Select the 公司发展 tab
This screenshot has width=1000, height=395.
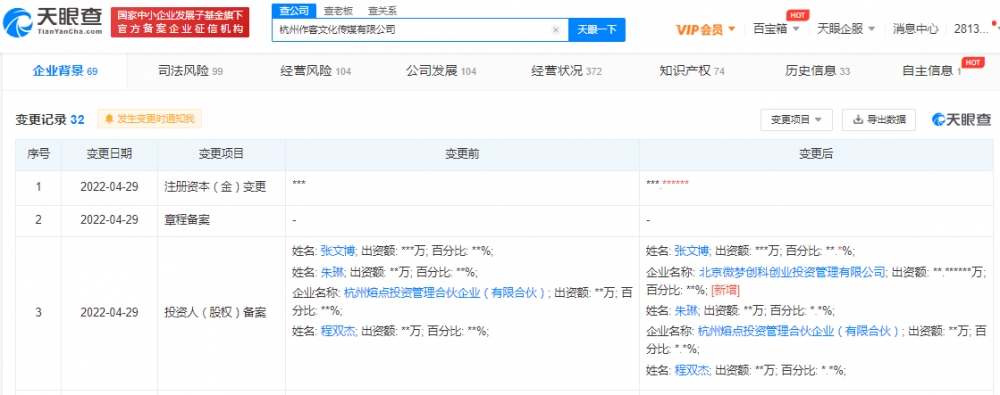(441, 71)
